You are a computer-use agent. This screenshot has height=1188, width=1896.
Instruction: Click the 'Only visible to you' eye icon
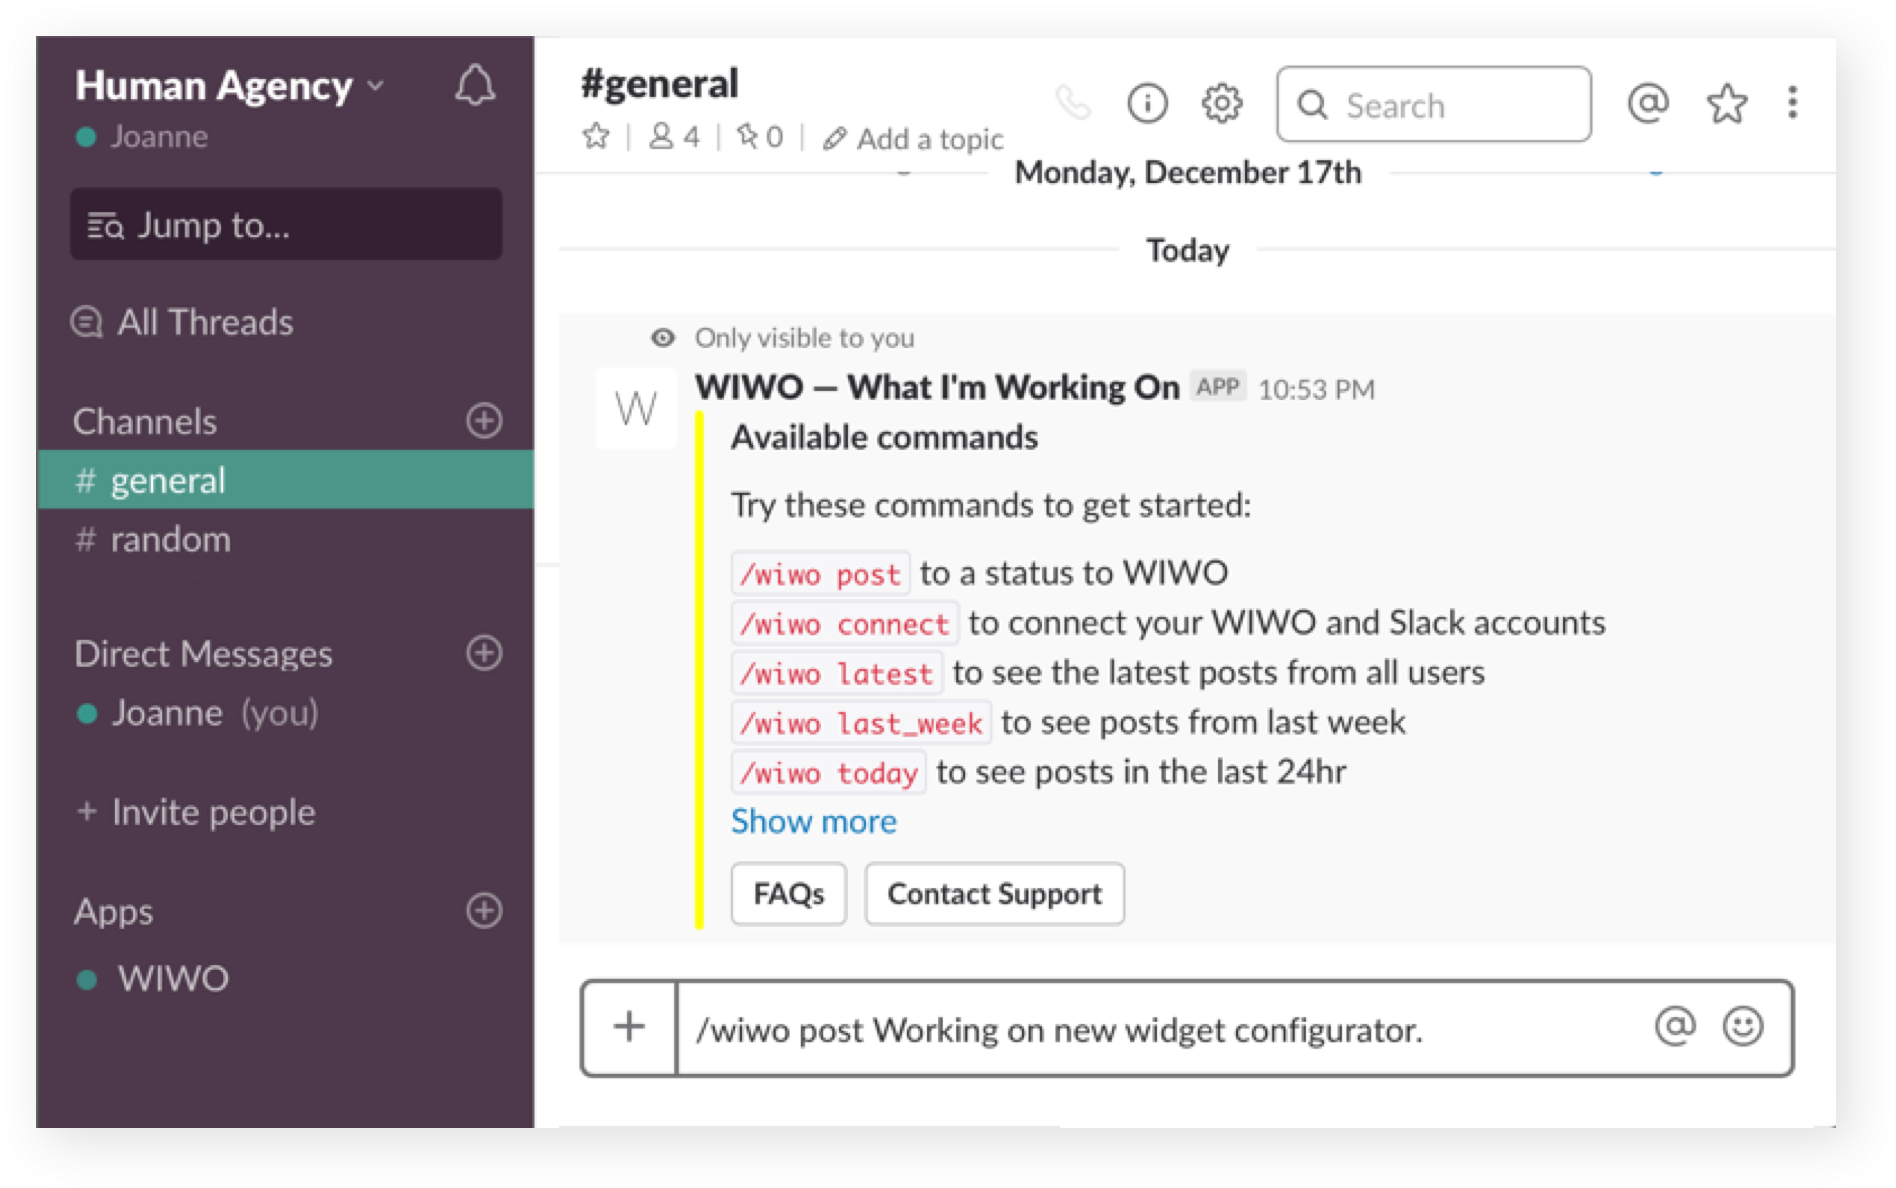[x=662, y=337]
